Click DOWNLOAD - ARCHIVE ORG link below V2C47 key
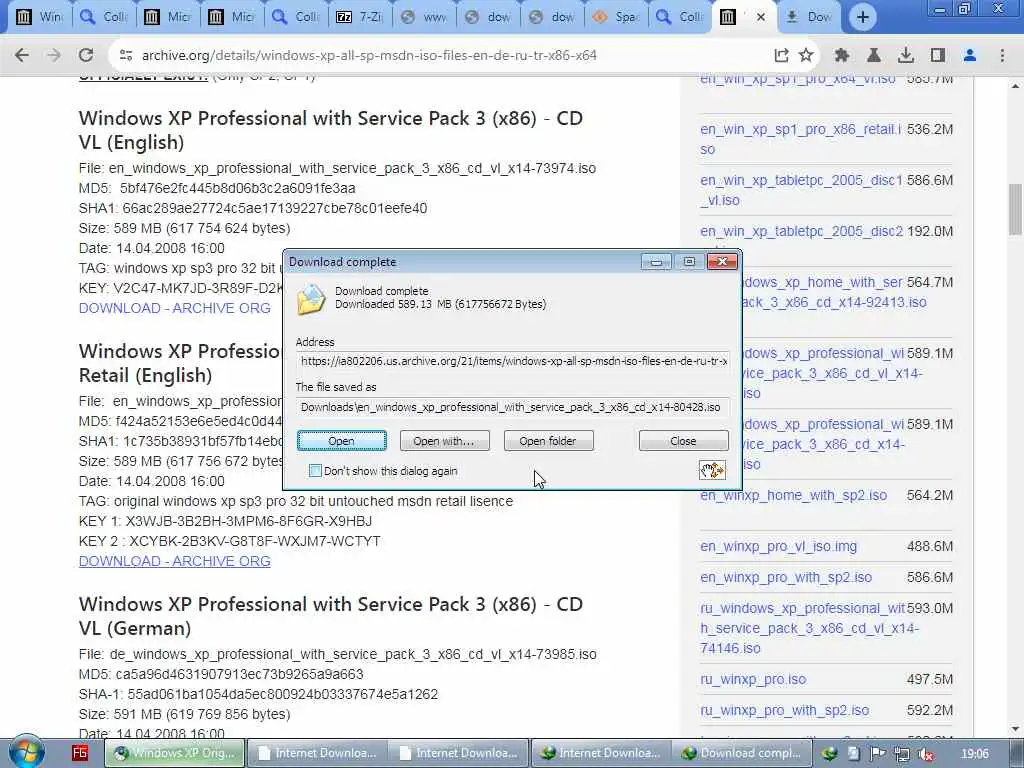The image size is (1024, 768). (174, 308)
